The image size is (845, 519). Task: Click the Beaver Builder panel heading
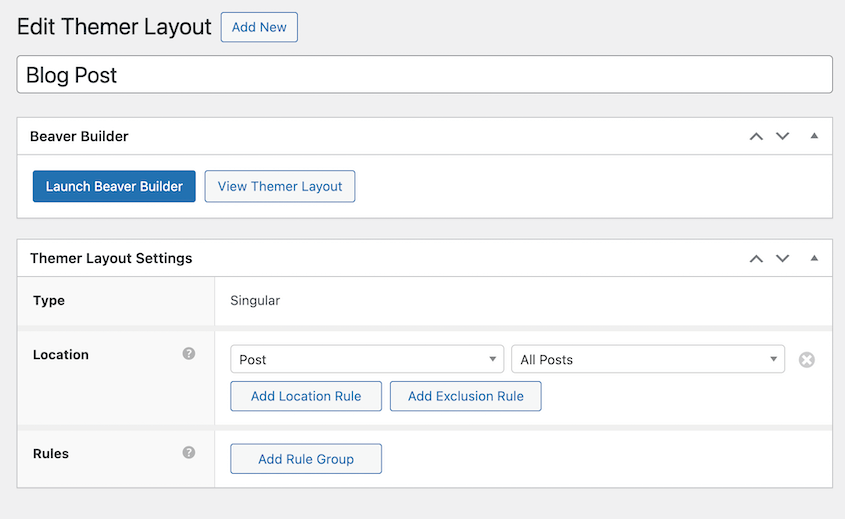[79, 136]
